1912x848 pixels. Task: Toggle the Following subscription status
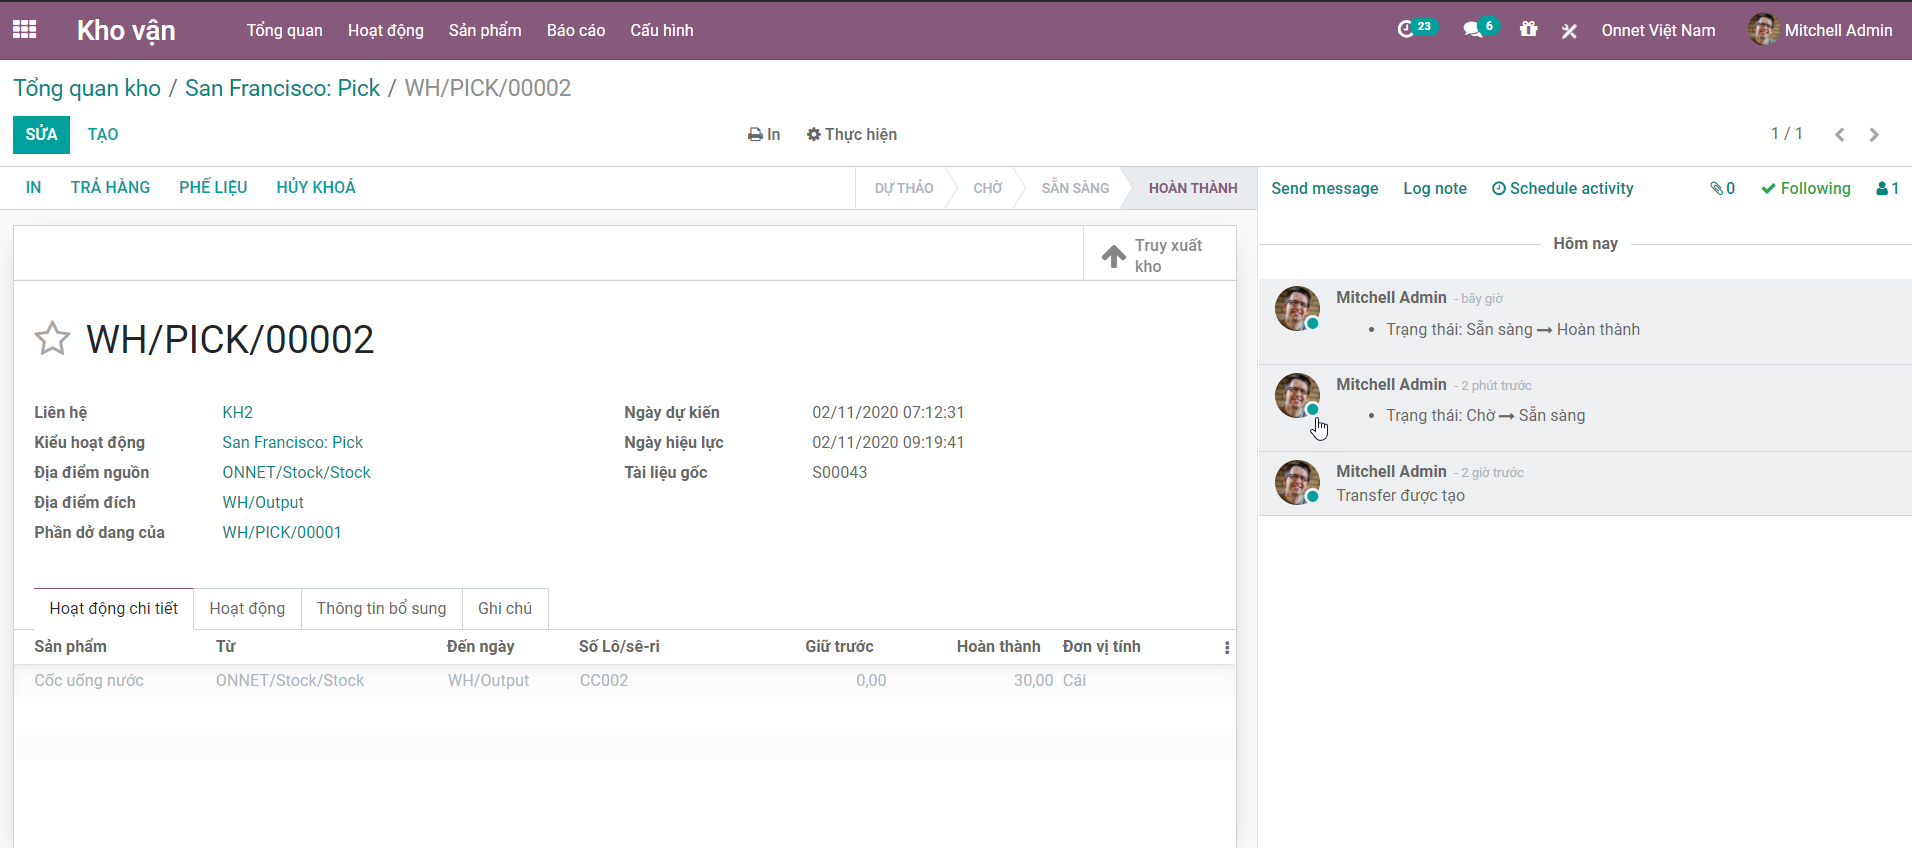point(1805,188)
